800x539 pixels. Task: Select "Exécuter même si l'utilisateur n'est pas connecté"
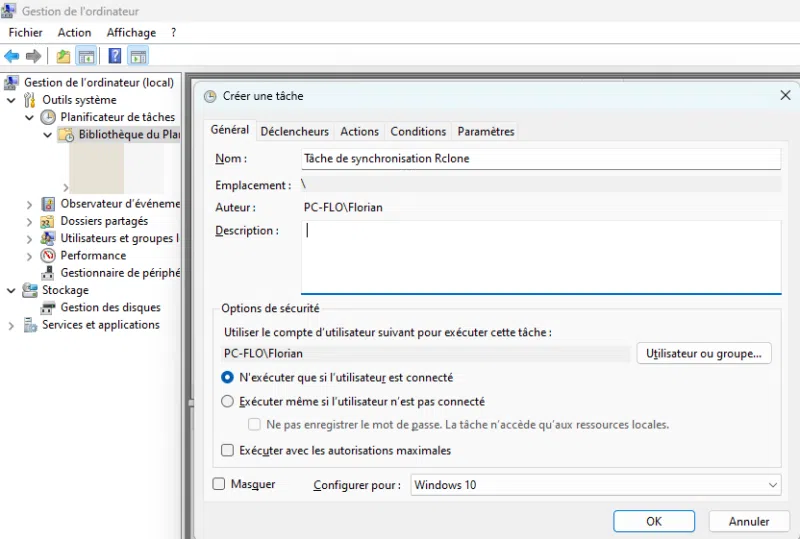[x=228, y=402]
